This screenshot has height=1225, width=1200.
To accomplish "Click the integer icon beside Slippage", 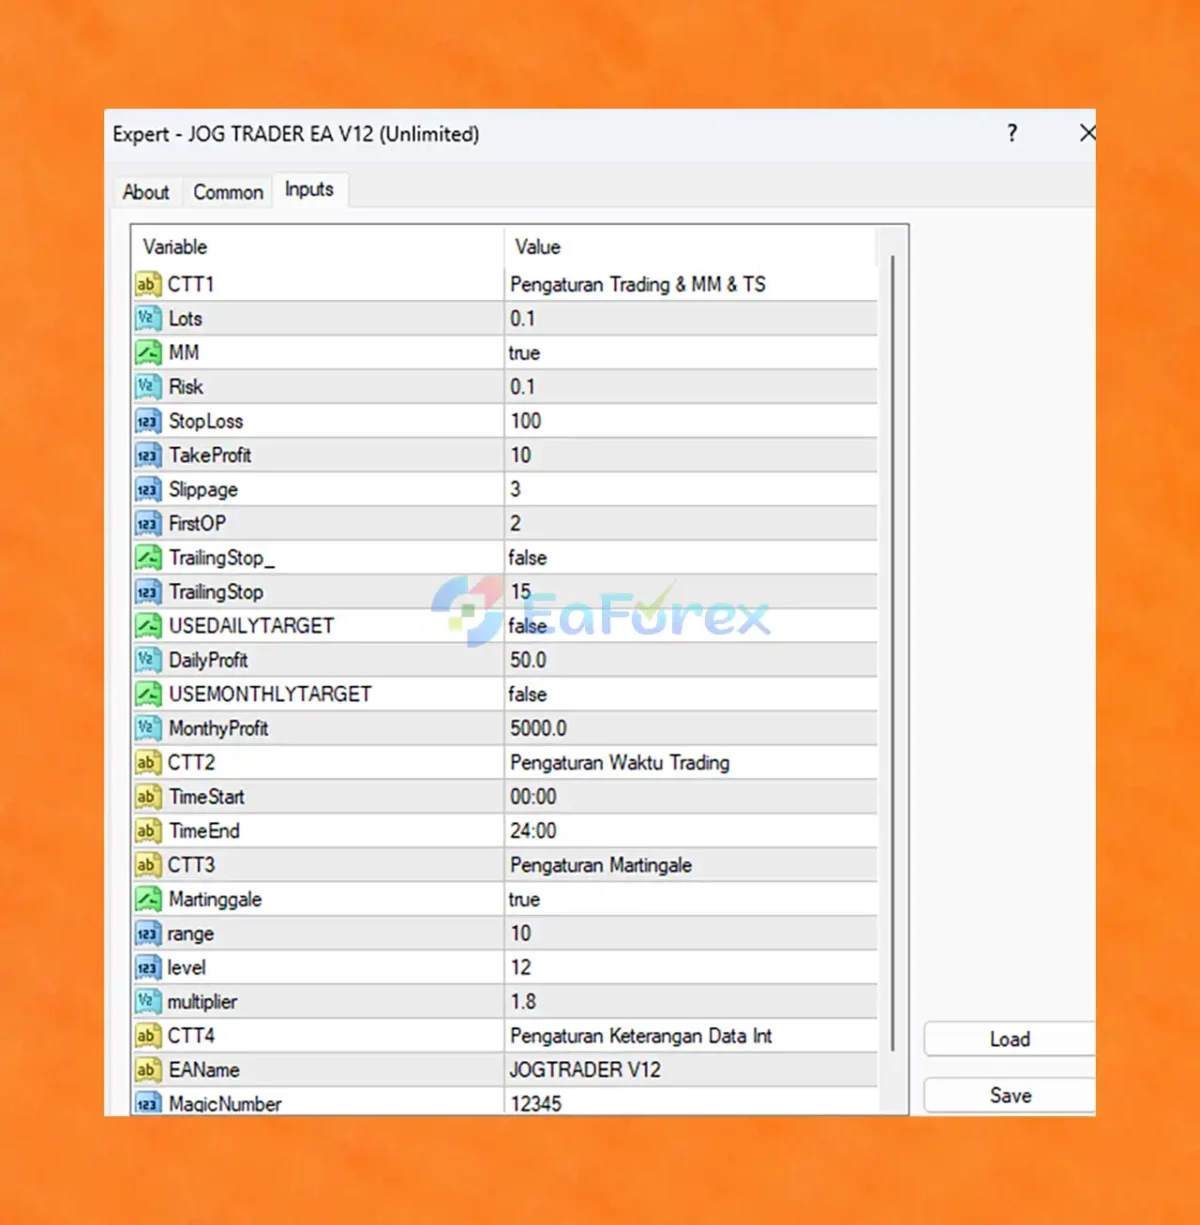I will (148, 490).
